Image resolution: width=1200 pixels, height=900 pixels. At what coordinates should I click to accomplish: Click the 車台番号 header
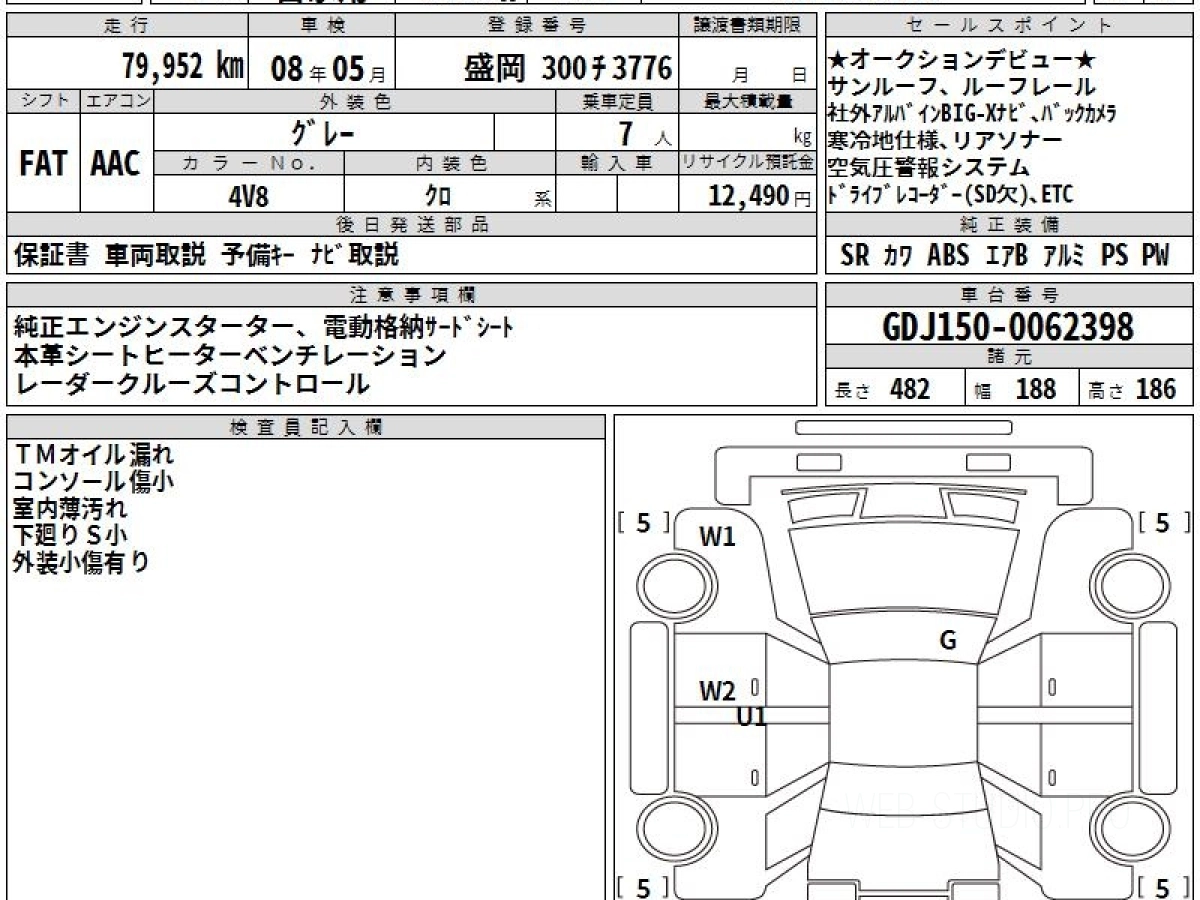point(1010,295)
